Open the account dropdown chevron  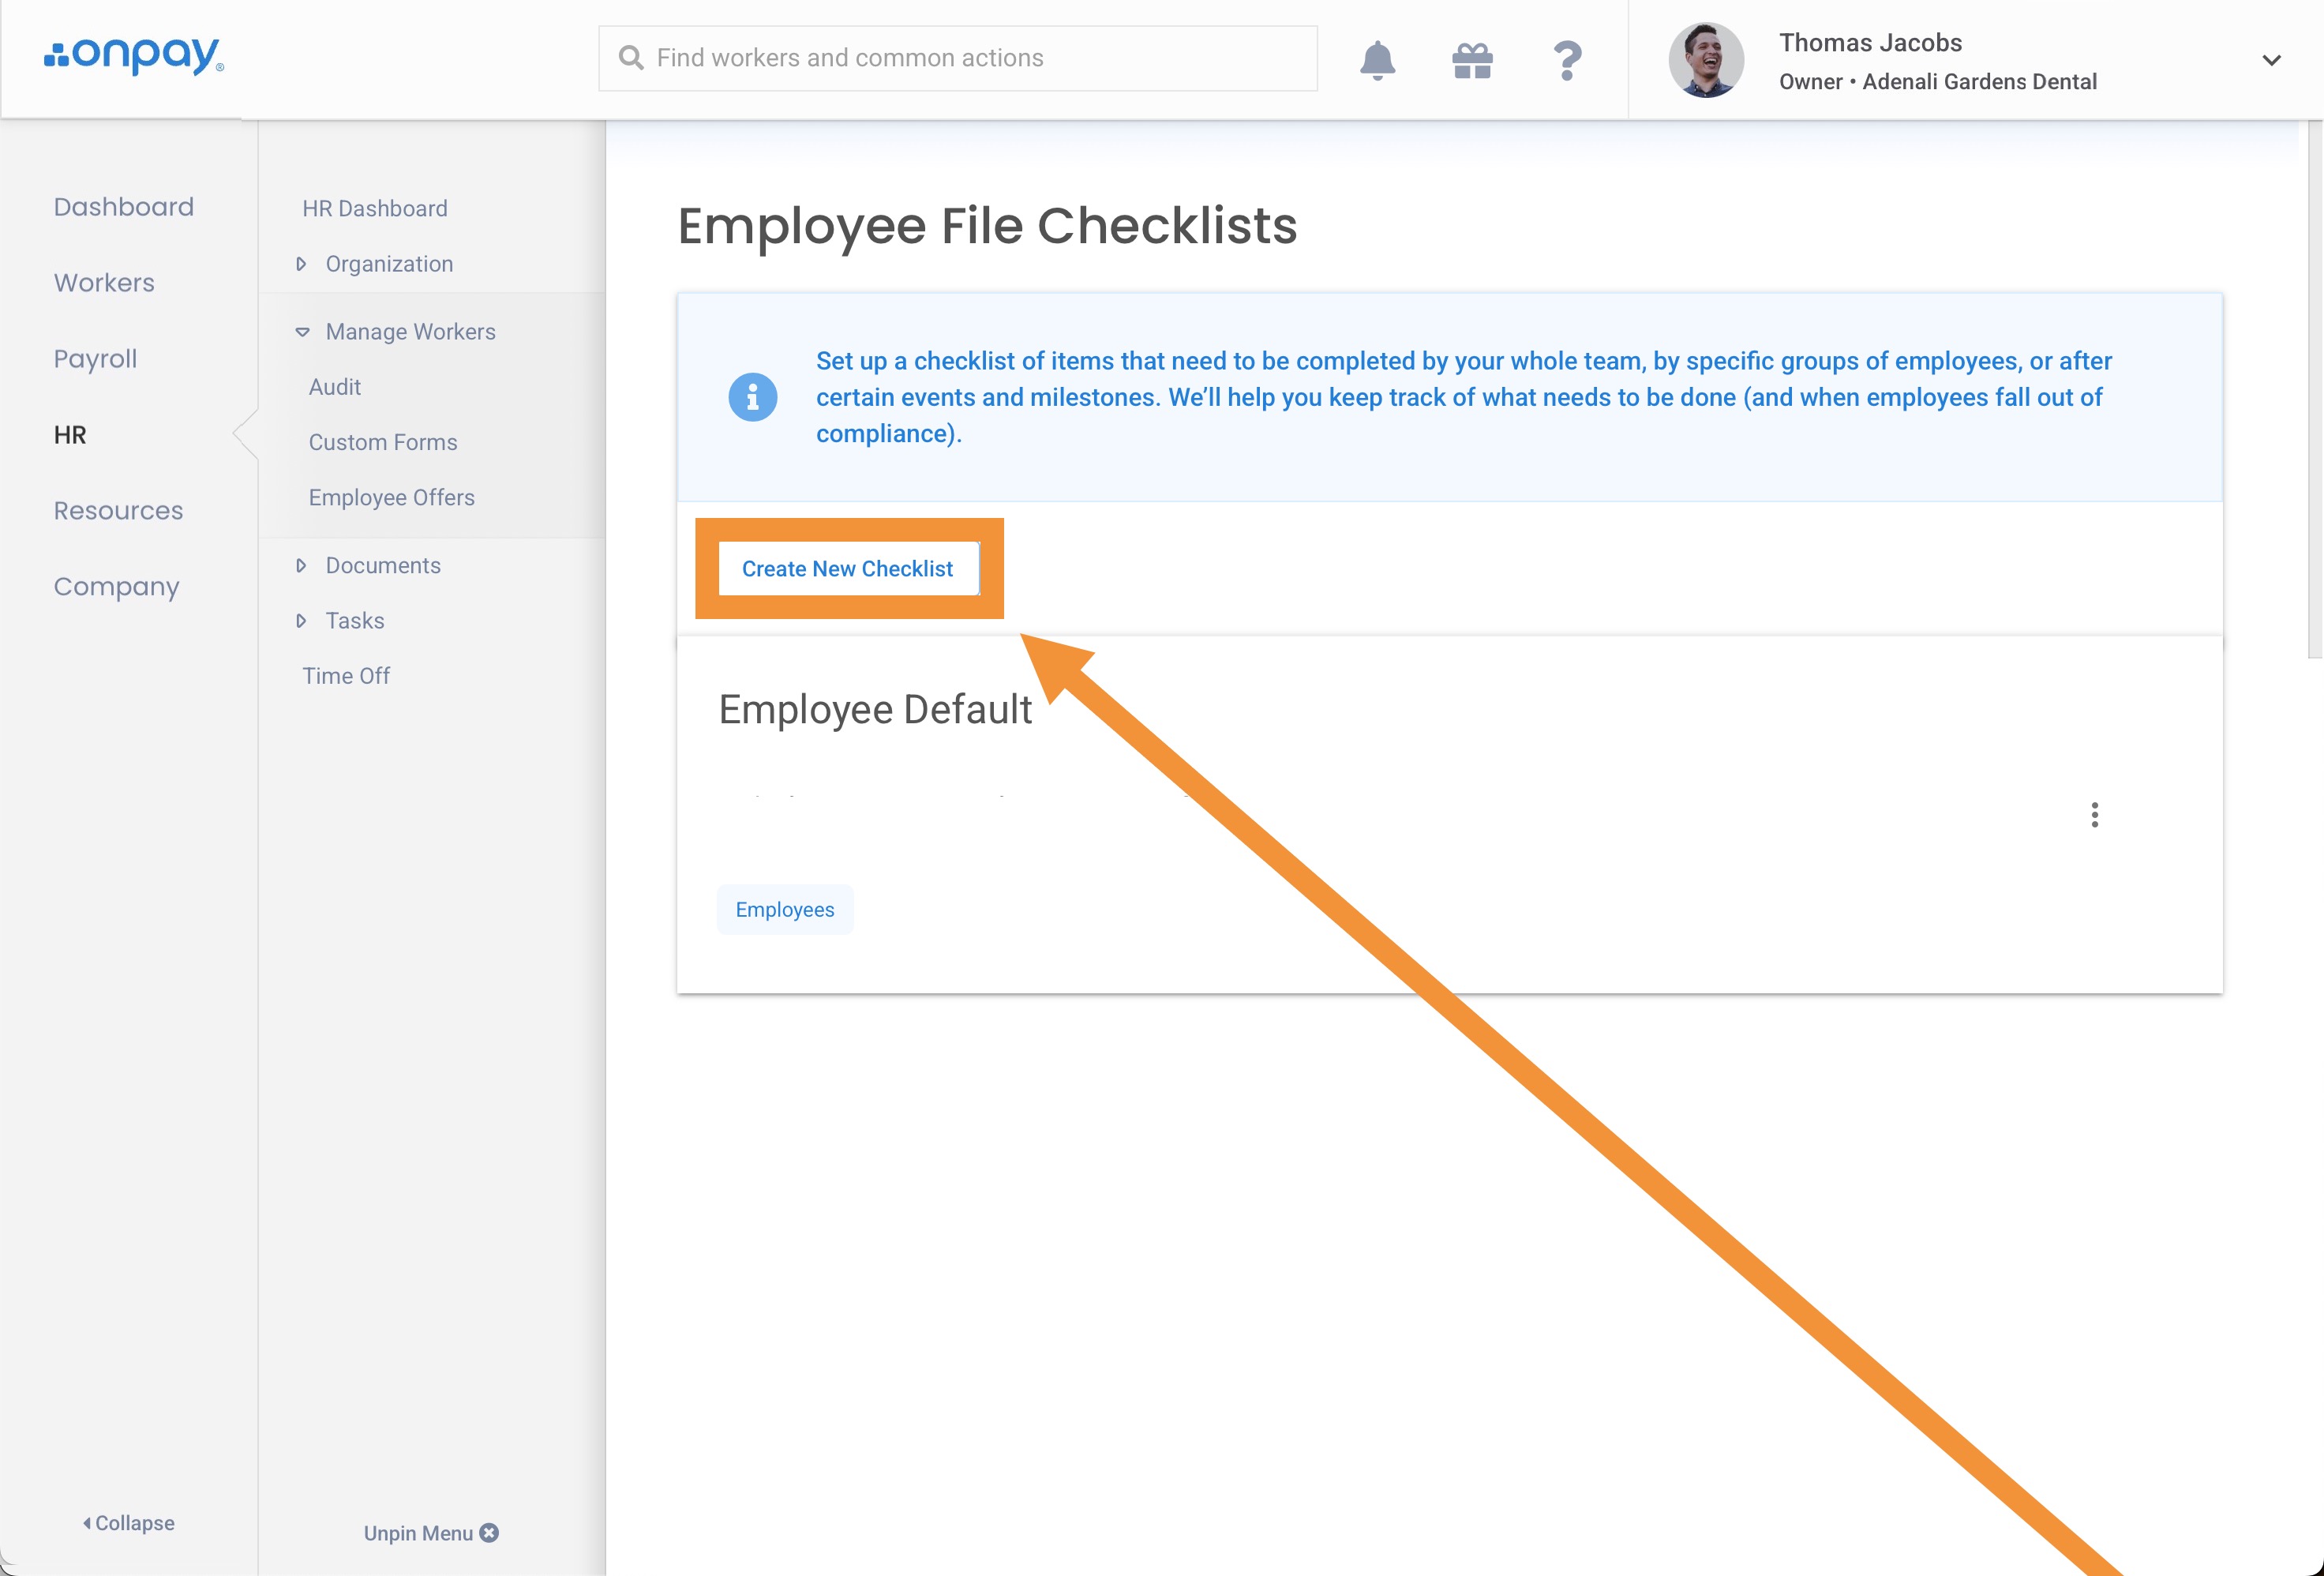click(2271, 60)
